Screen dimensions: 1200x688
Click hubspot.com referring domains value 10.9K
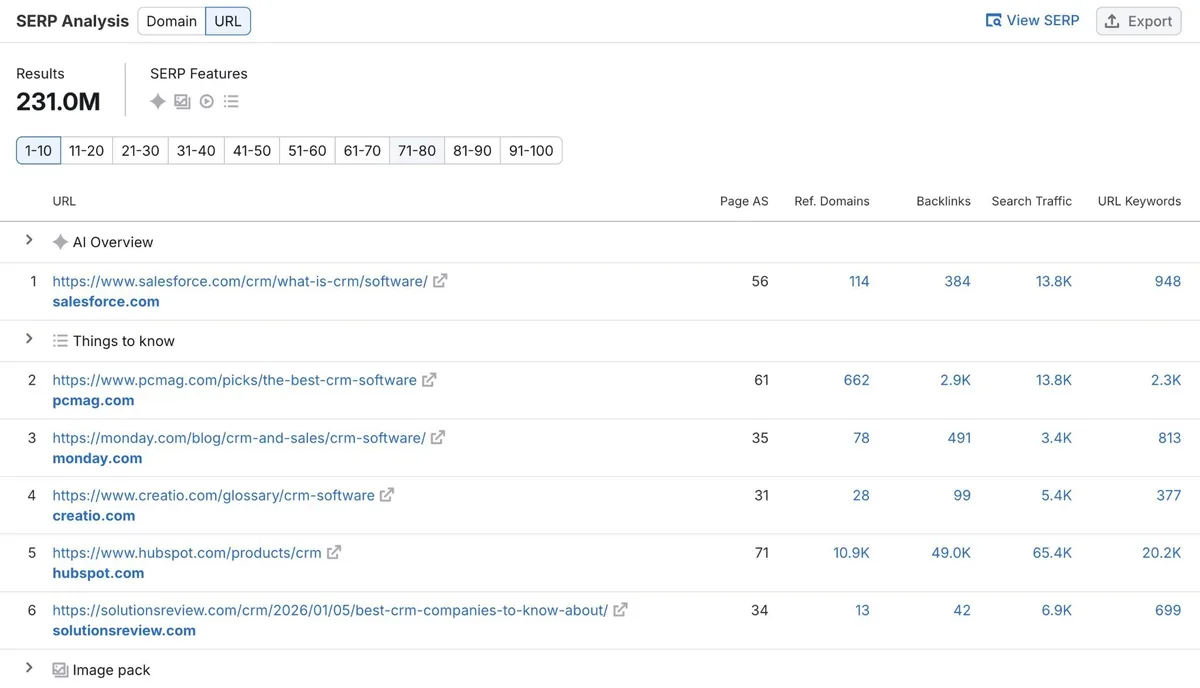pyautogui.click(x=851, y=552)
